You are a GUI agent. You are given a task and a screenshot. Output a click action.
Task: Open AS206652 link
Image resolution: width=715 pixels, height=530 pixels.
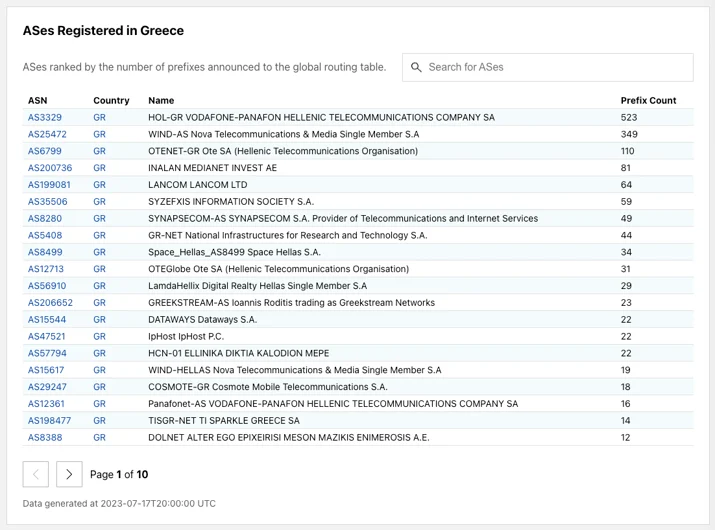pos(50,303)
